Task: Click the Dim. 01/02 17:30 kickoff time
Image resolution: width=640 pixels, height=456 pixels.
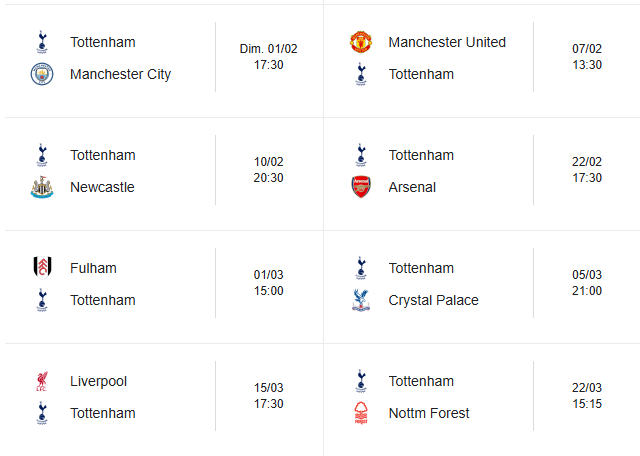Action: (x=269, y=56)
